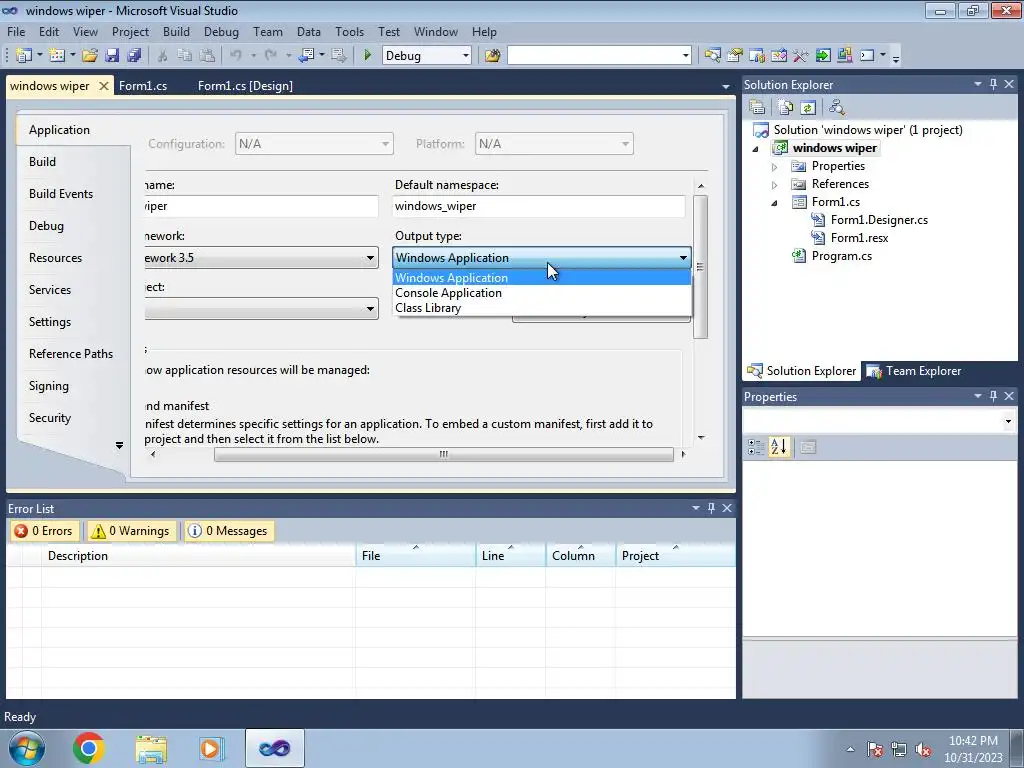Viewport: 1024px width, 768px height.
Task: Select Program.cs in Solution Explorer
Action: click(841, 256)
